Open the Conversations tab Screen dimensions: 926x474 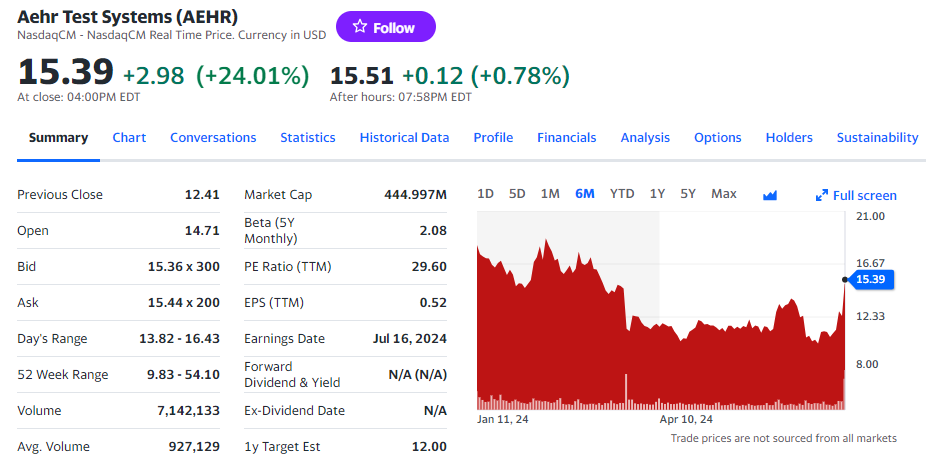pyautogui.click(x=213, y=138)
